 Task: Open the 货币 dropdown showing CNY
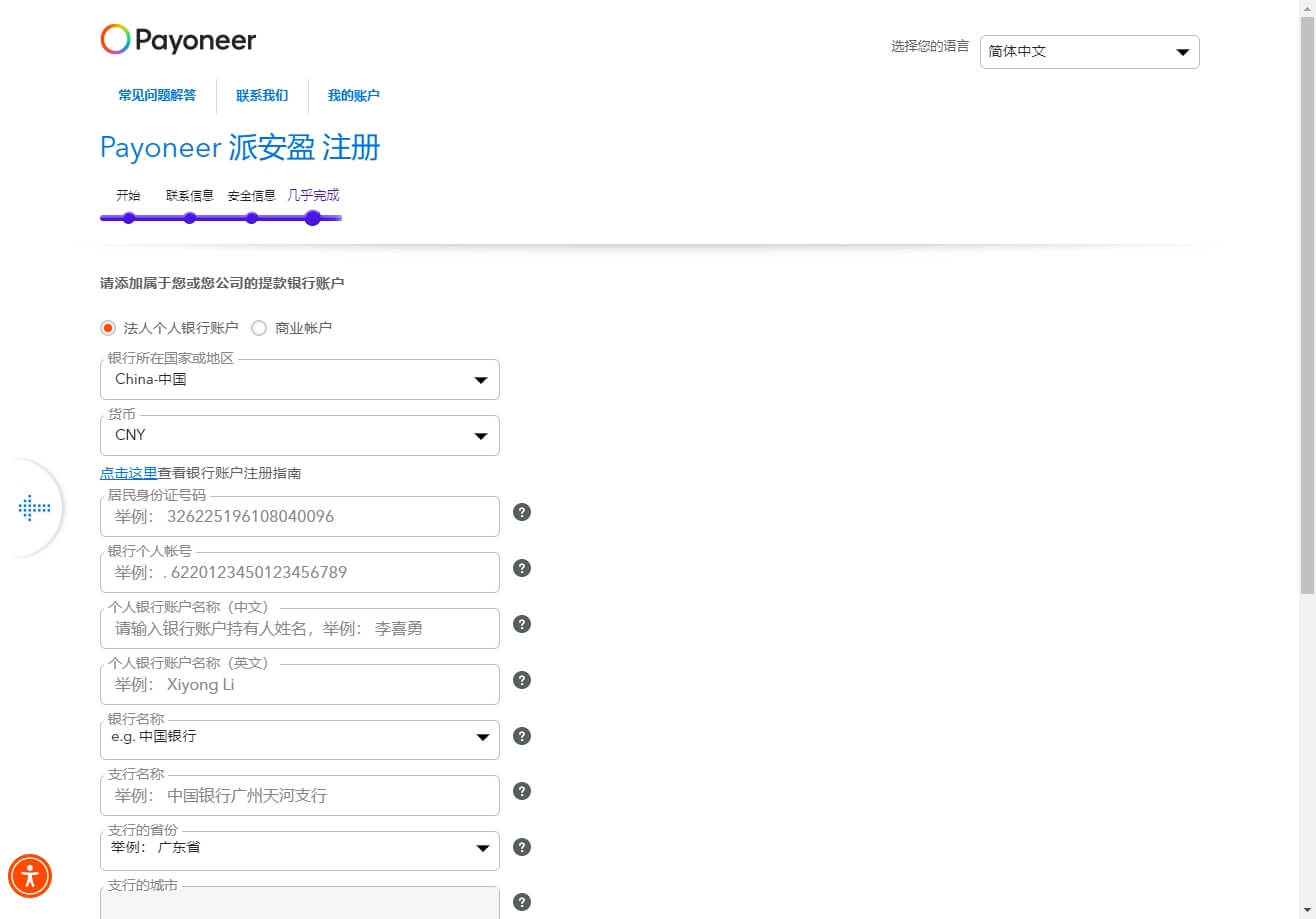point(300,436)
